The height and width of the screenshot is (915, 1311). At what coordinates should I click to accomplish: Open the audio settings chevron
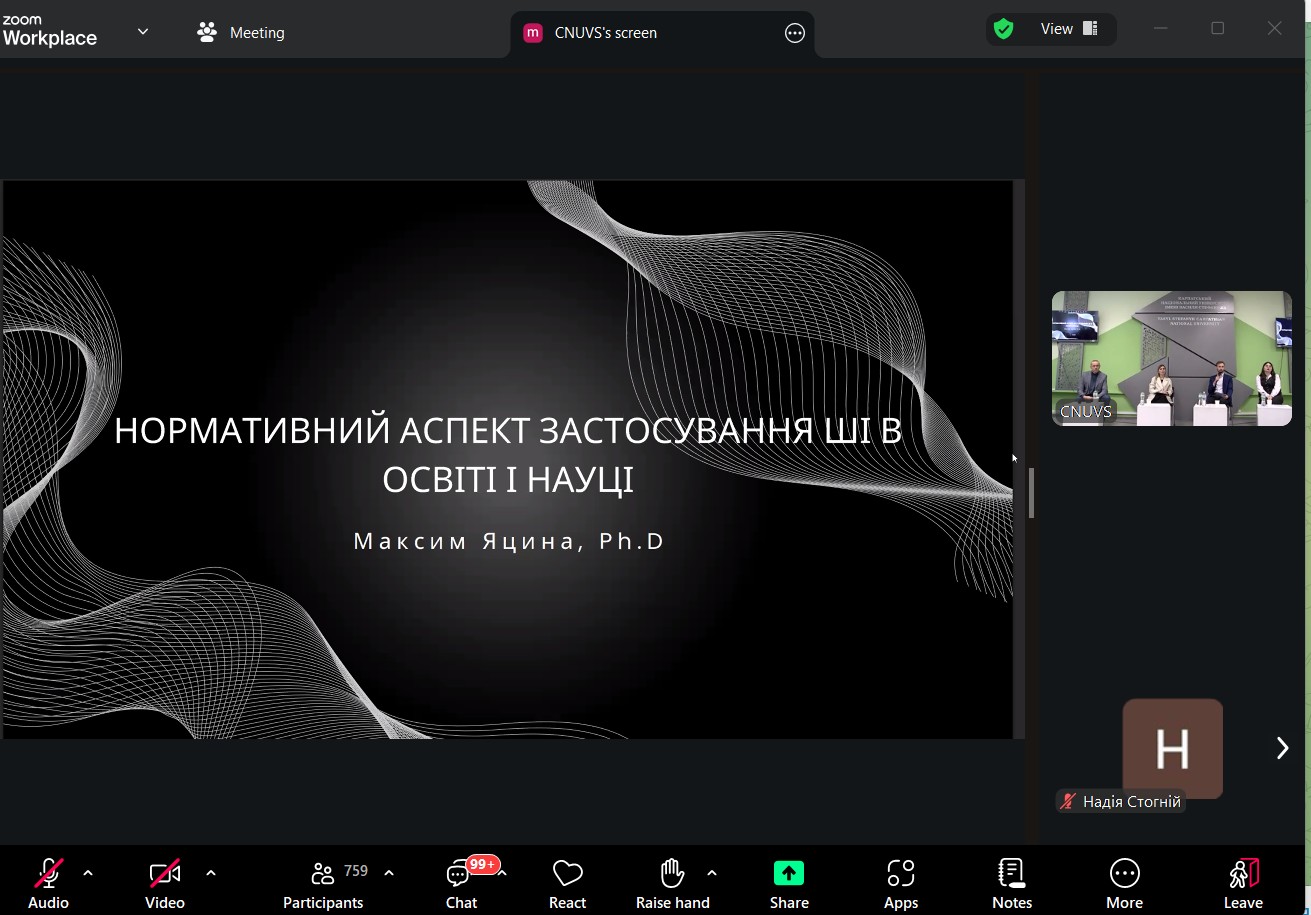tap(88, 872)
